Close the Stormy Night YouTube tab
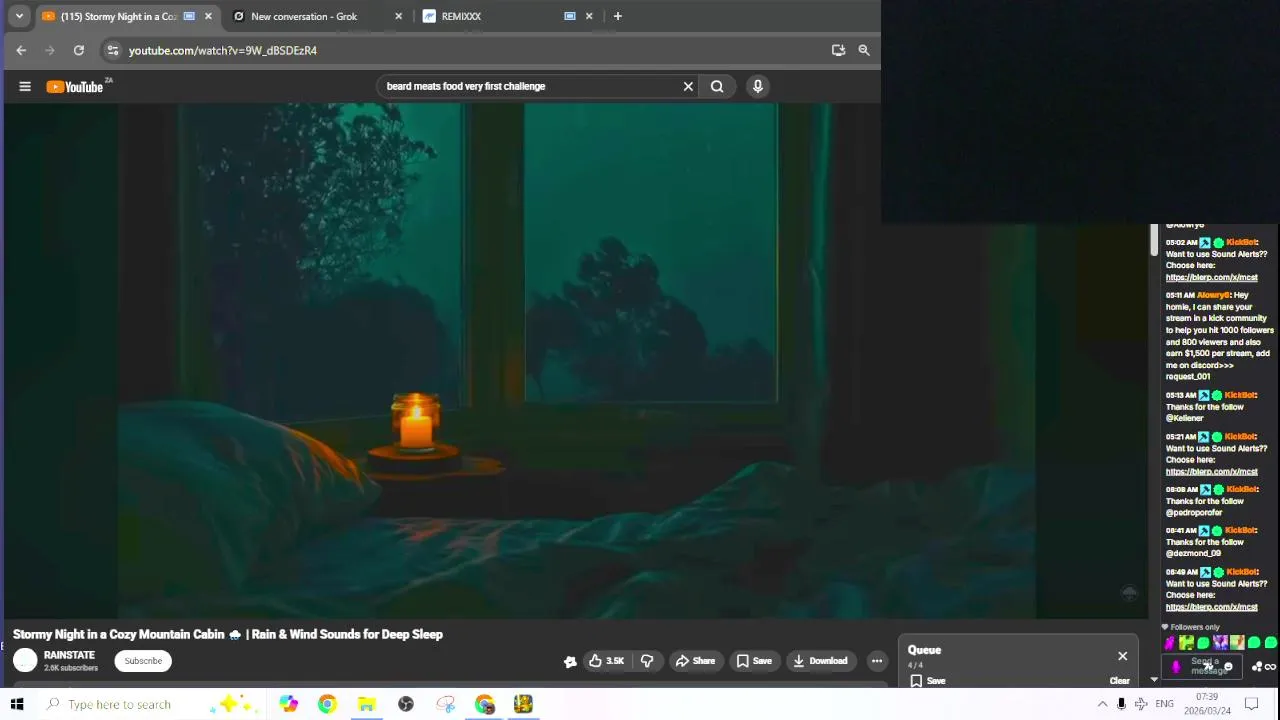The image size is (1280, 720). click(x=208, y=16)
